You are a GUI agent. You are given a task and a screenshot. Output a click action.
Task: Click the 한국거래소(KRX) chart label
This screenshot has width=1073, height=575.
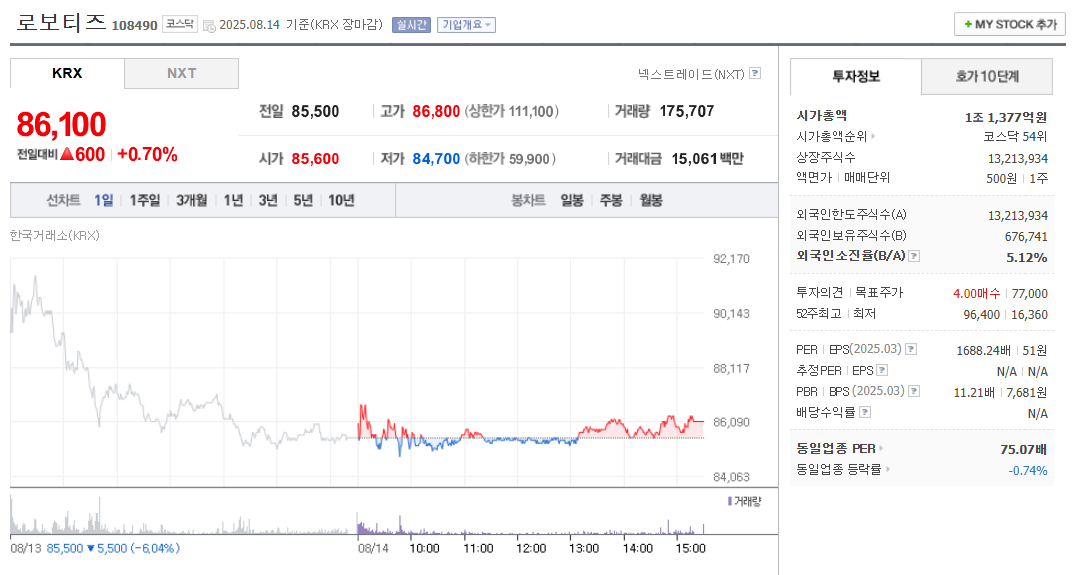coord(55,235)
